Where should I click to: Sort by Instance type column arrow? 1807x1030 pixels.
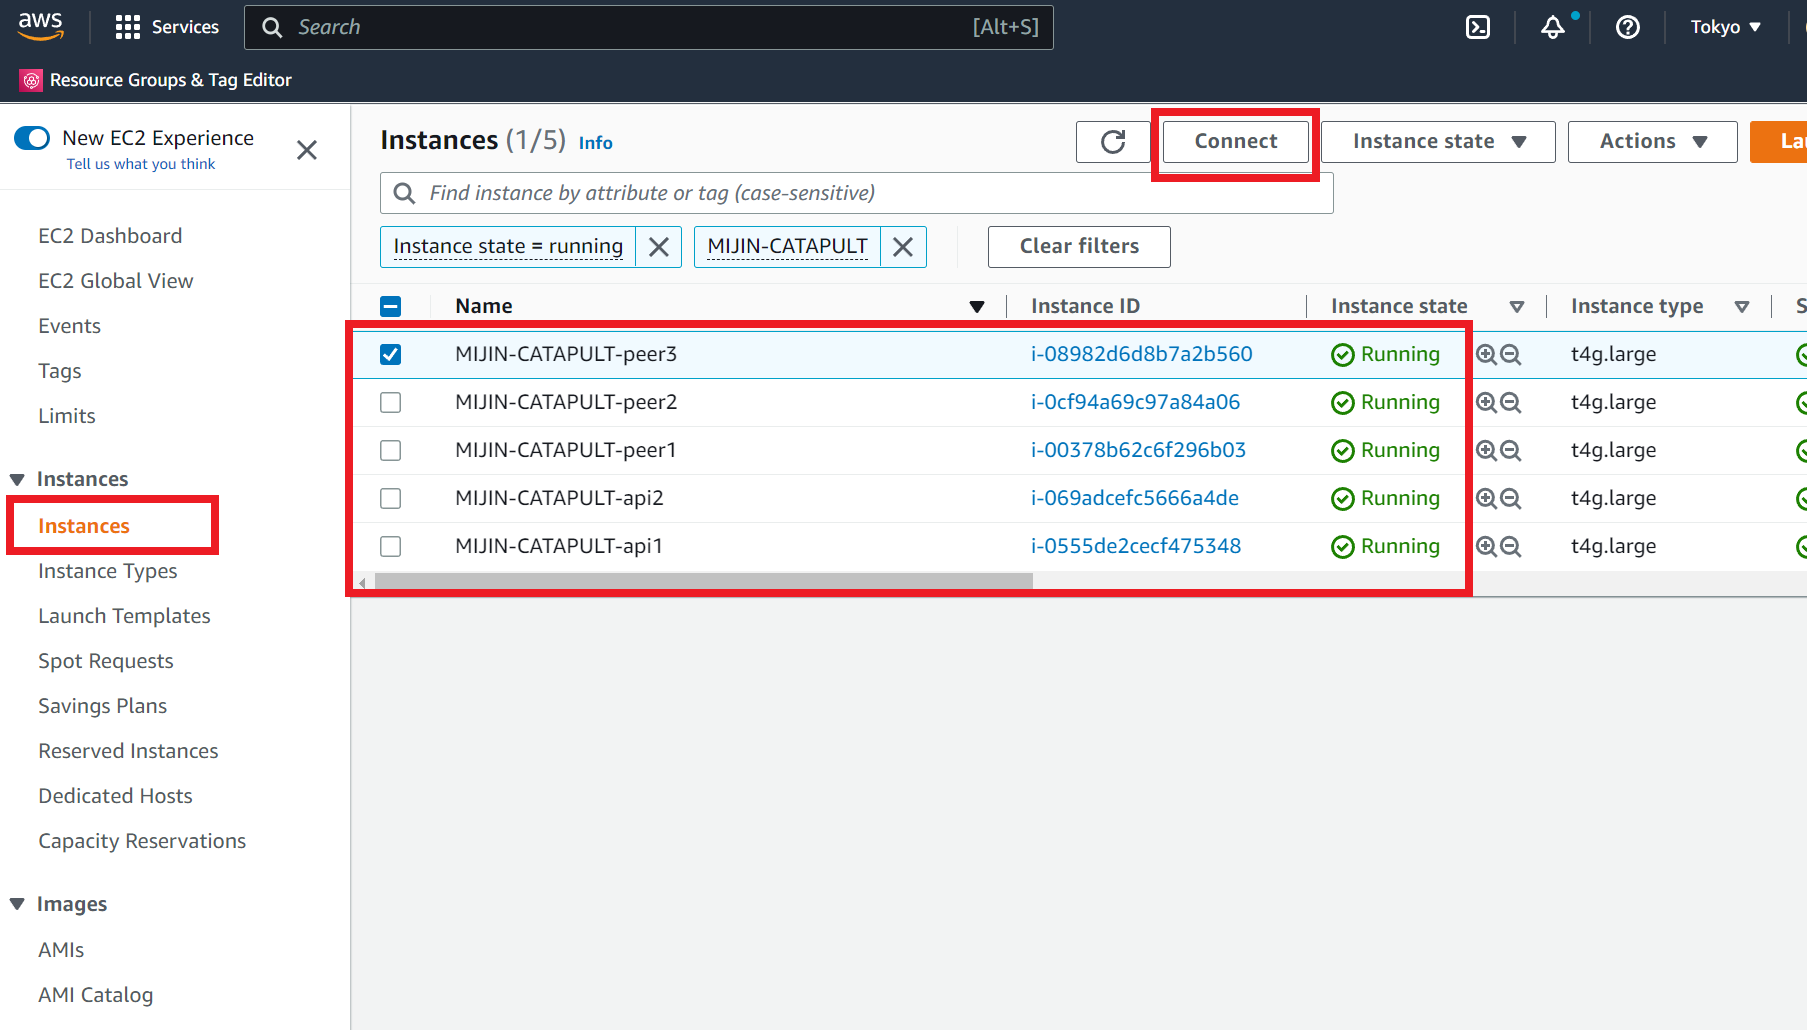(1742, 307)
